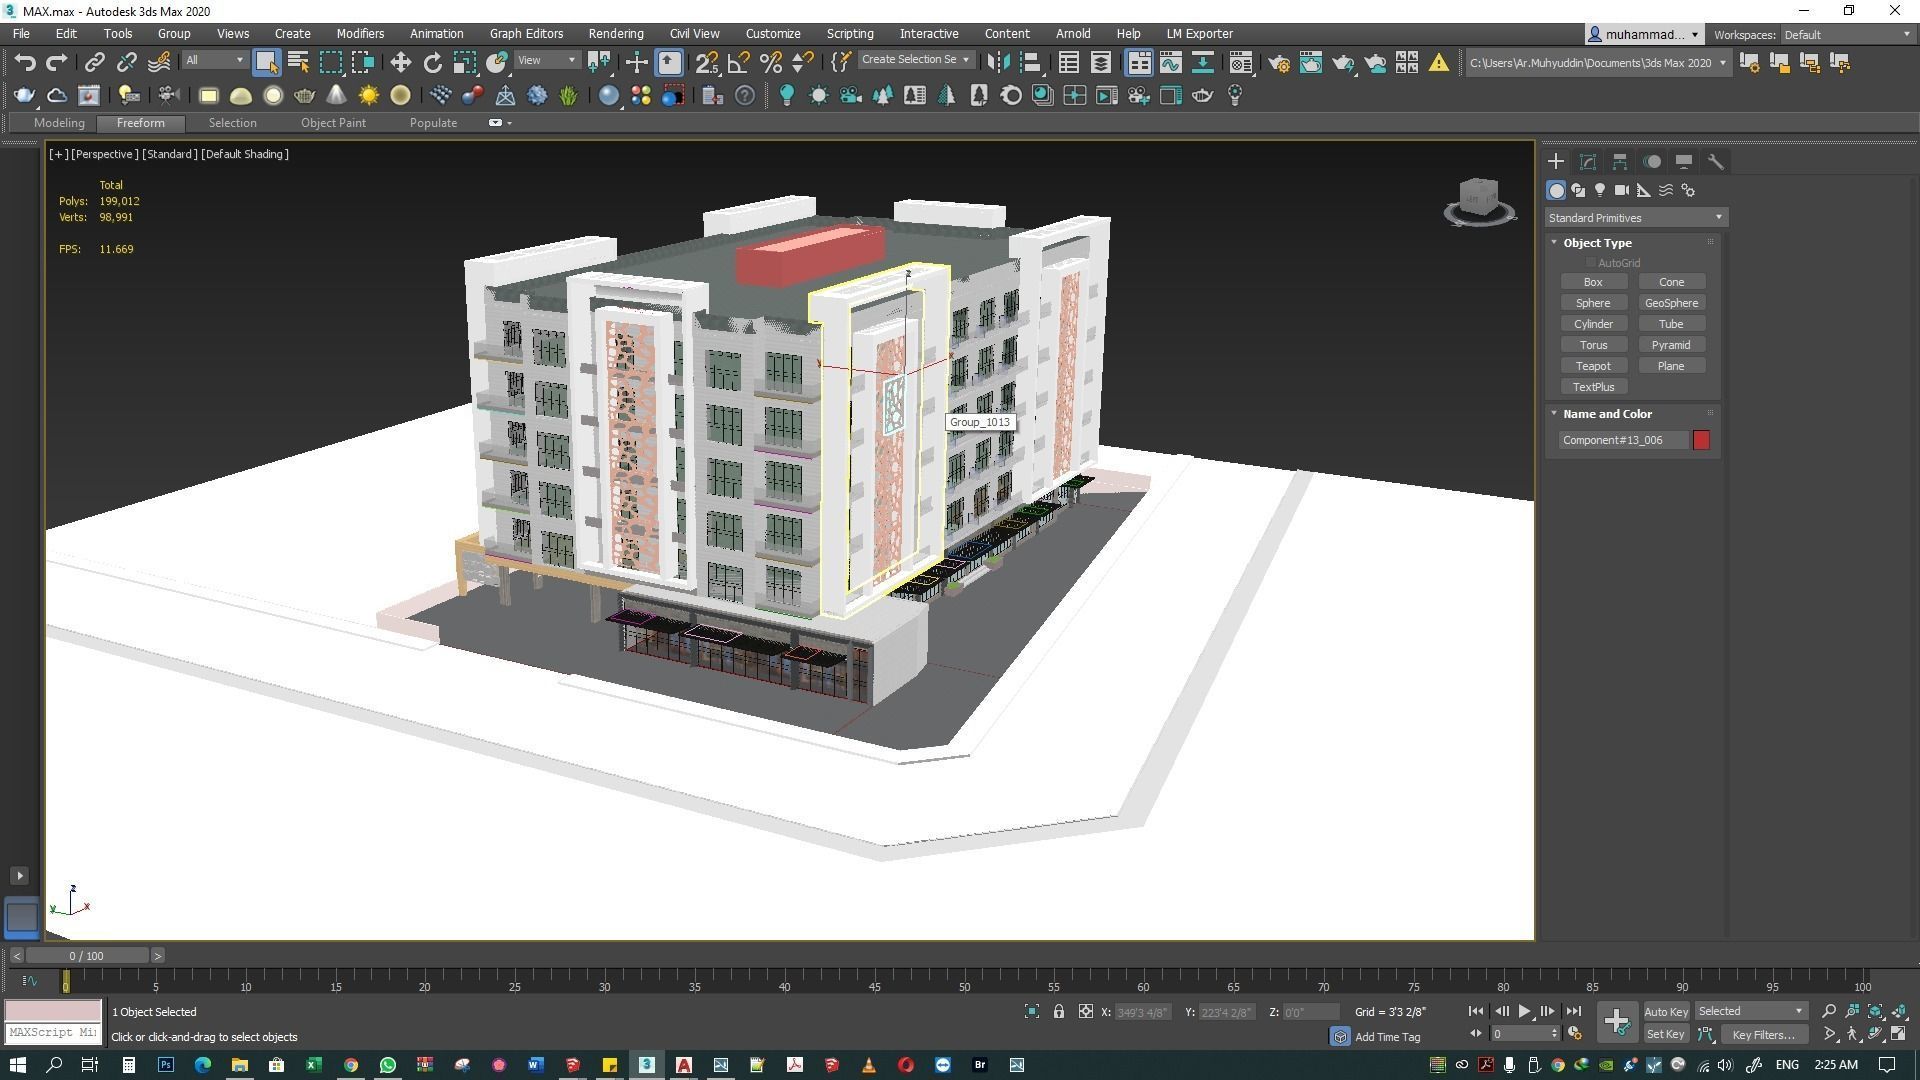1920x1080 pixels.
Task: Select the Cameras category icon
Action: (1622, 190)
